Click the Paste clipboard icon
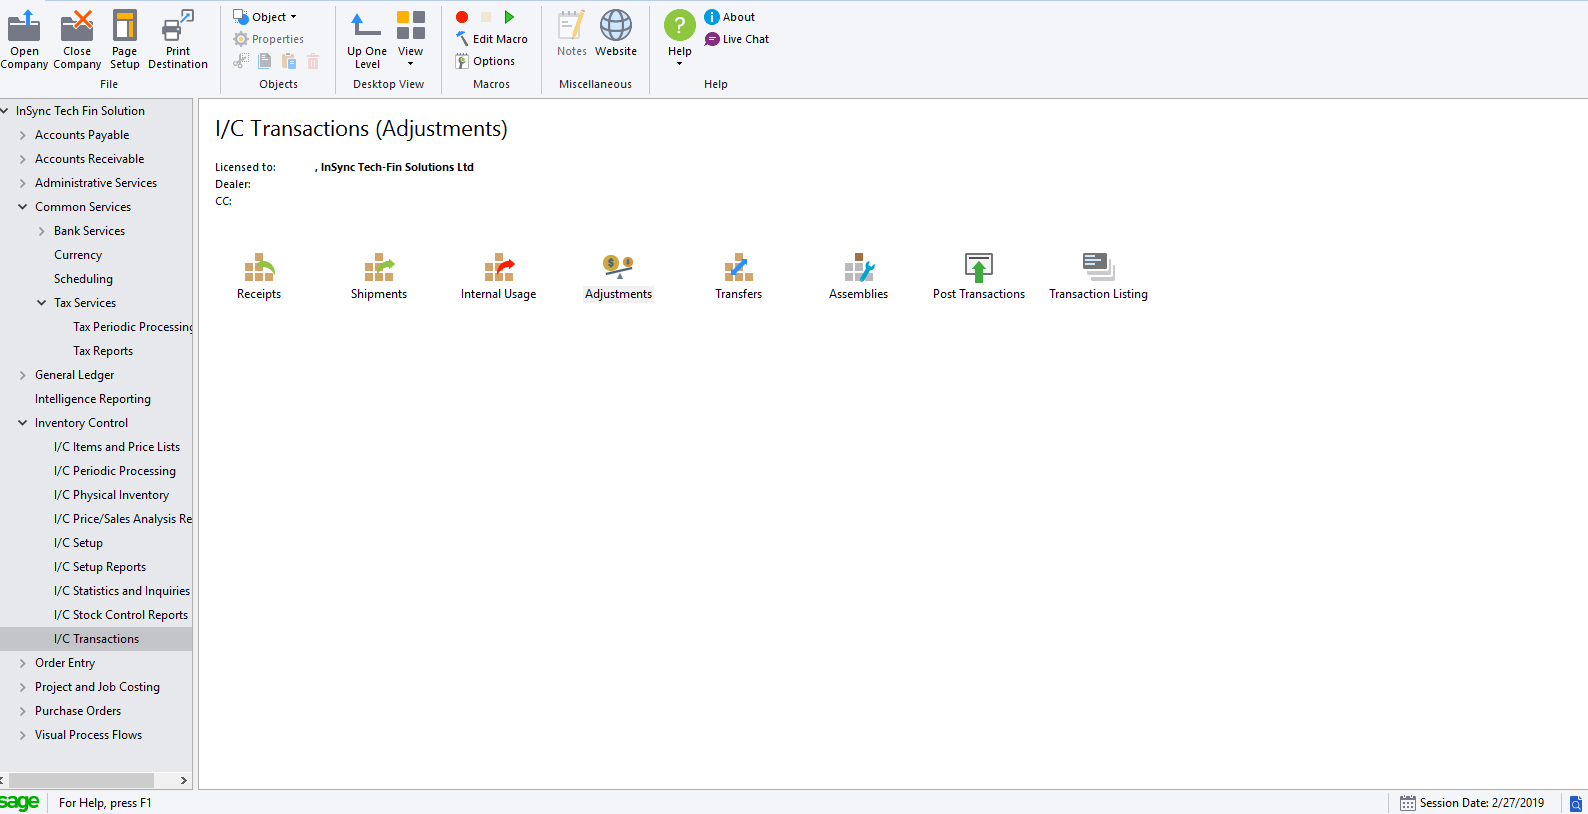1588x814 pixels. (289, 61)
